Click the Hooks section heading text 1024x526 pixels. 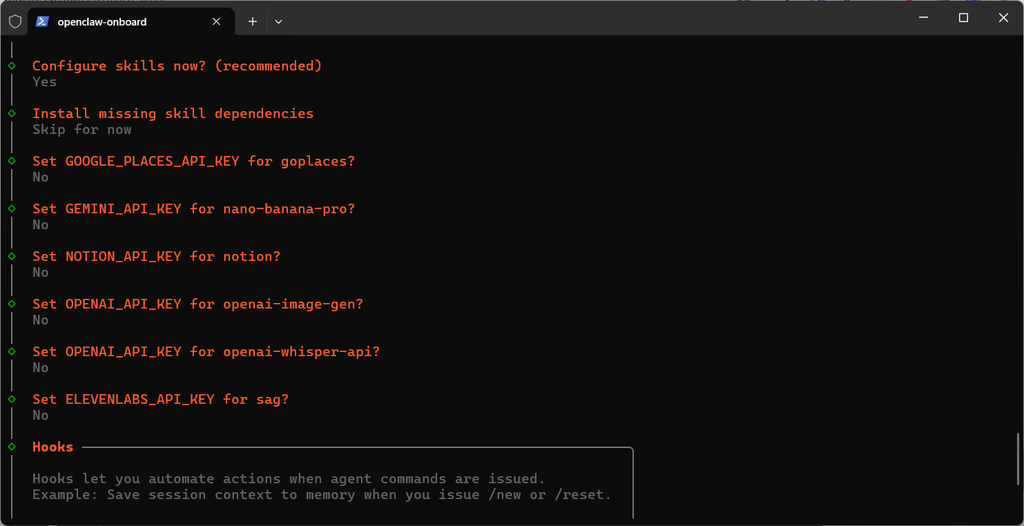pos(53,447)
